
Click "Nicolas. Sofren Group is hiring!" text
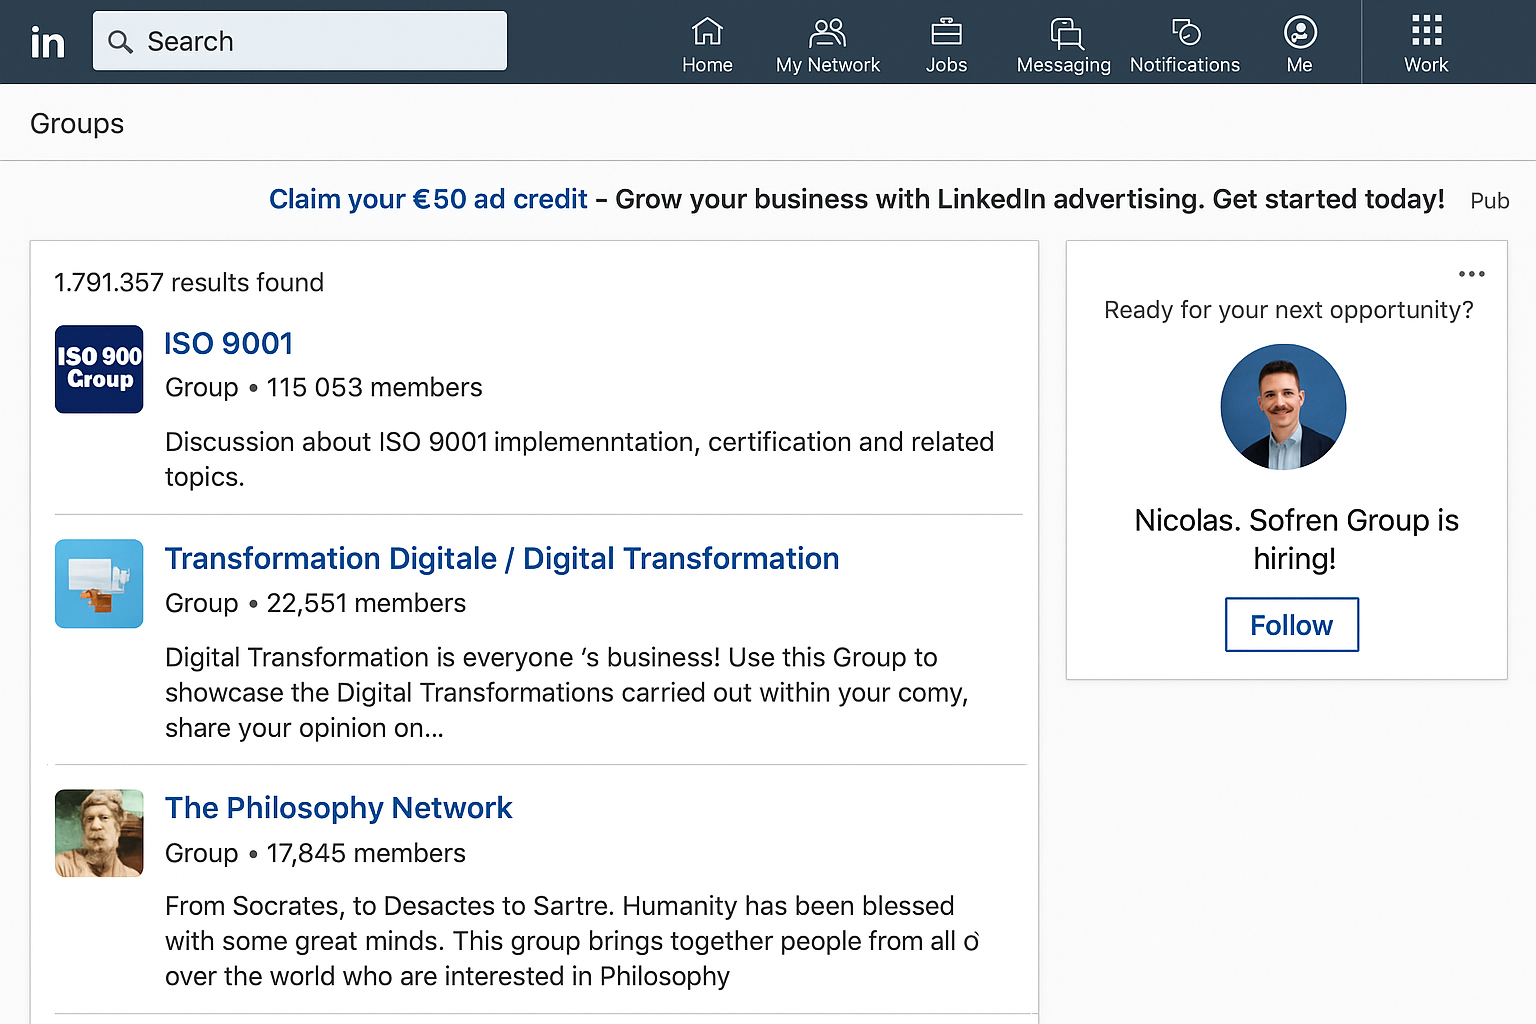1296,539
